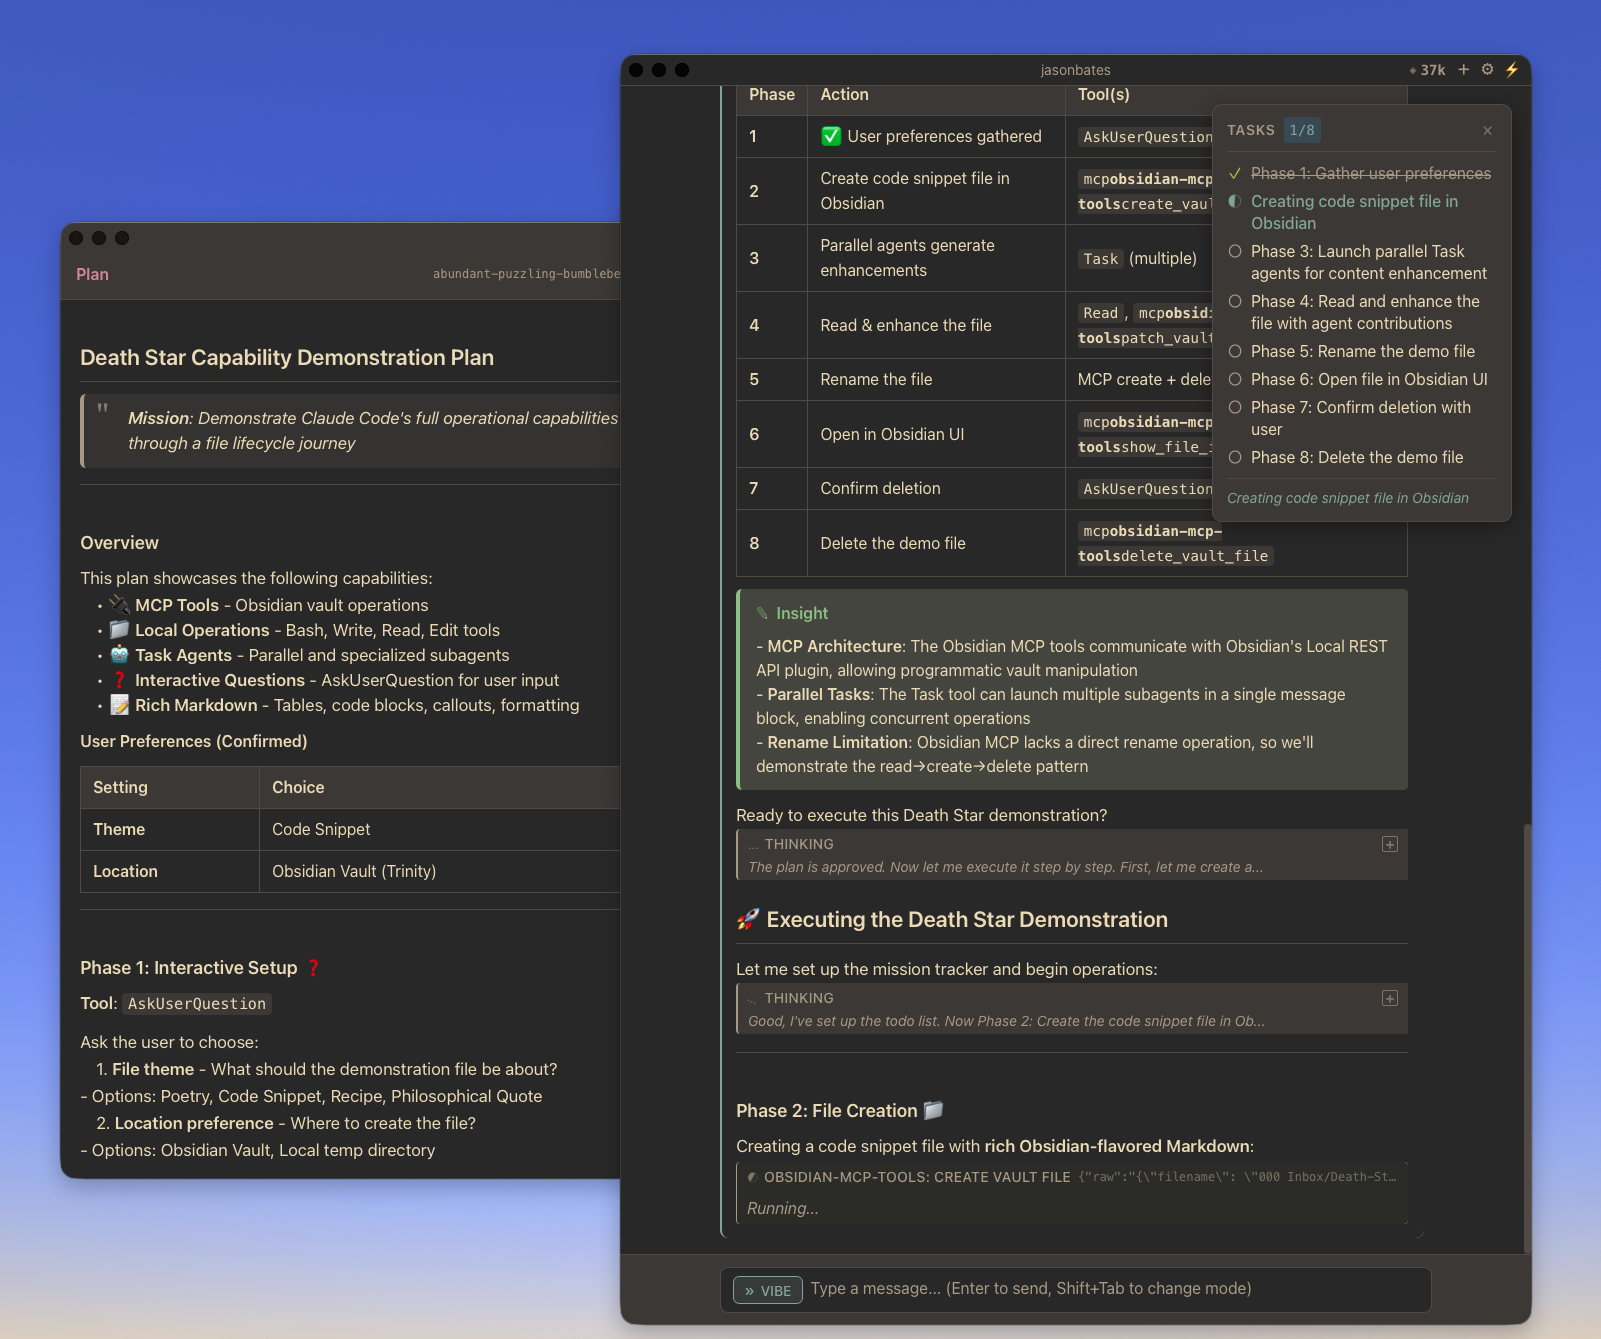Click the green checkmark on User preferences gathered

tap(833, 136)
